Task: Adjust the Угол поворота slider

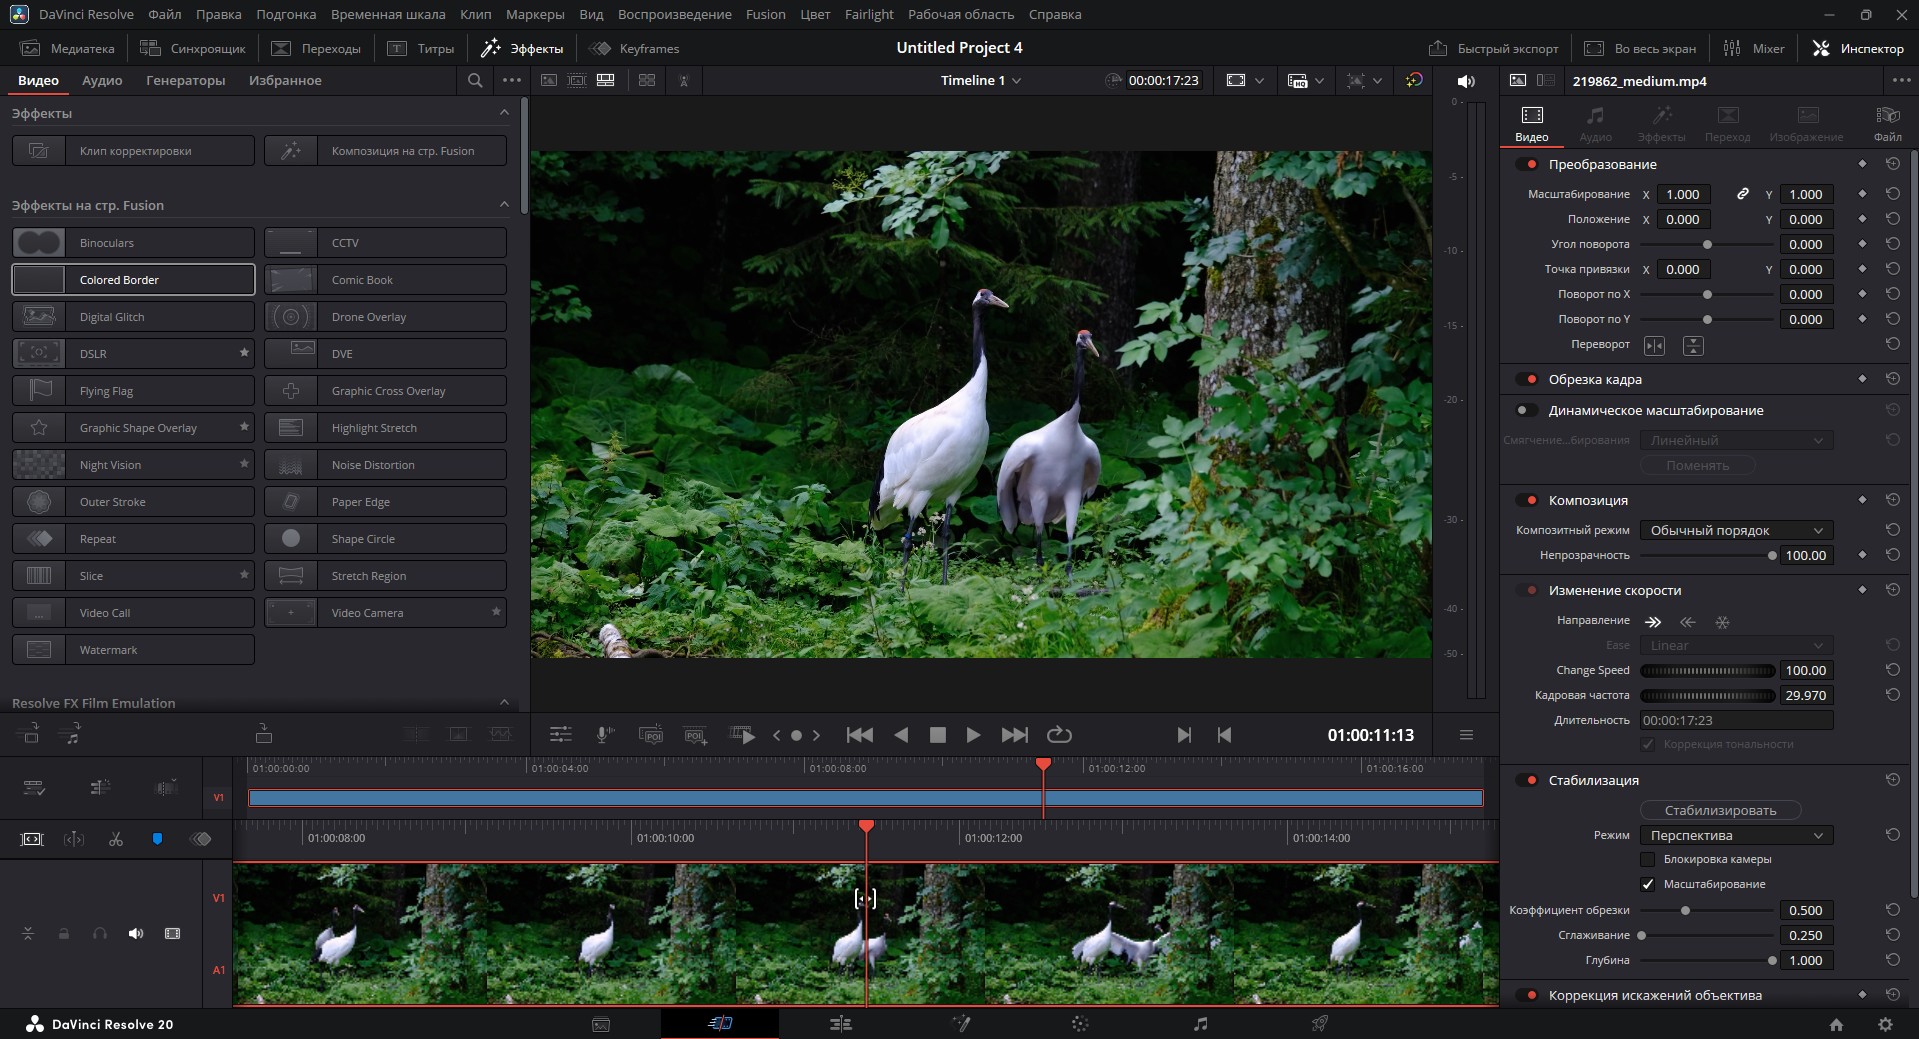Action: [x=1707, y=244]
